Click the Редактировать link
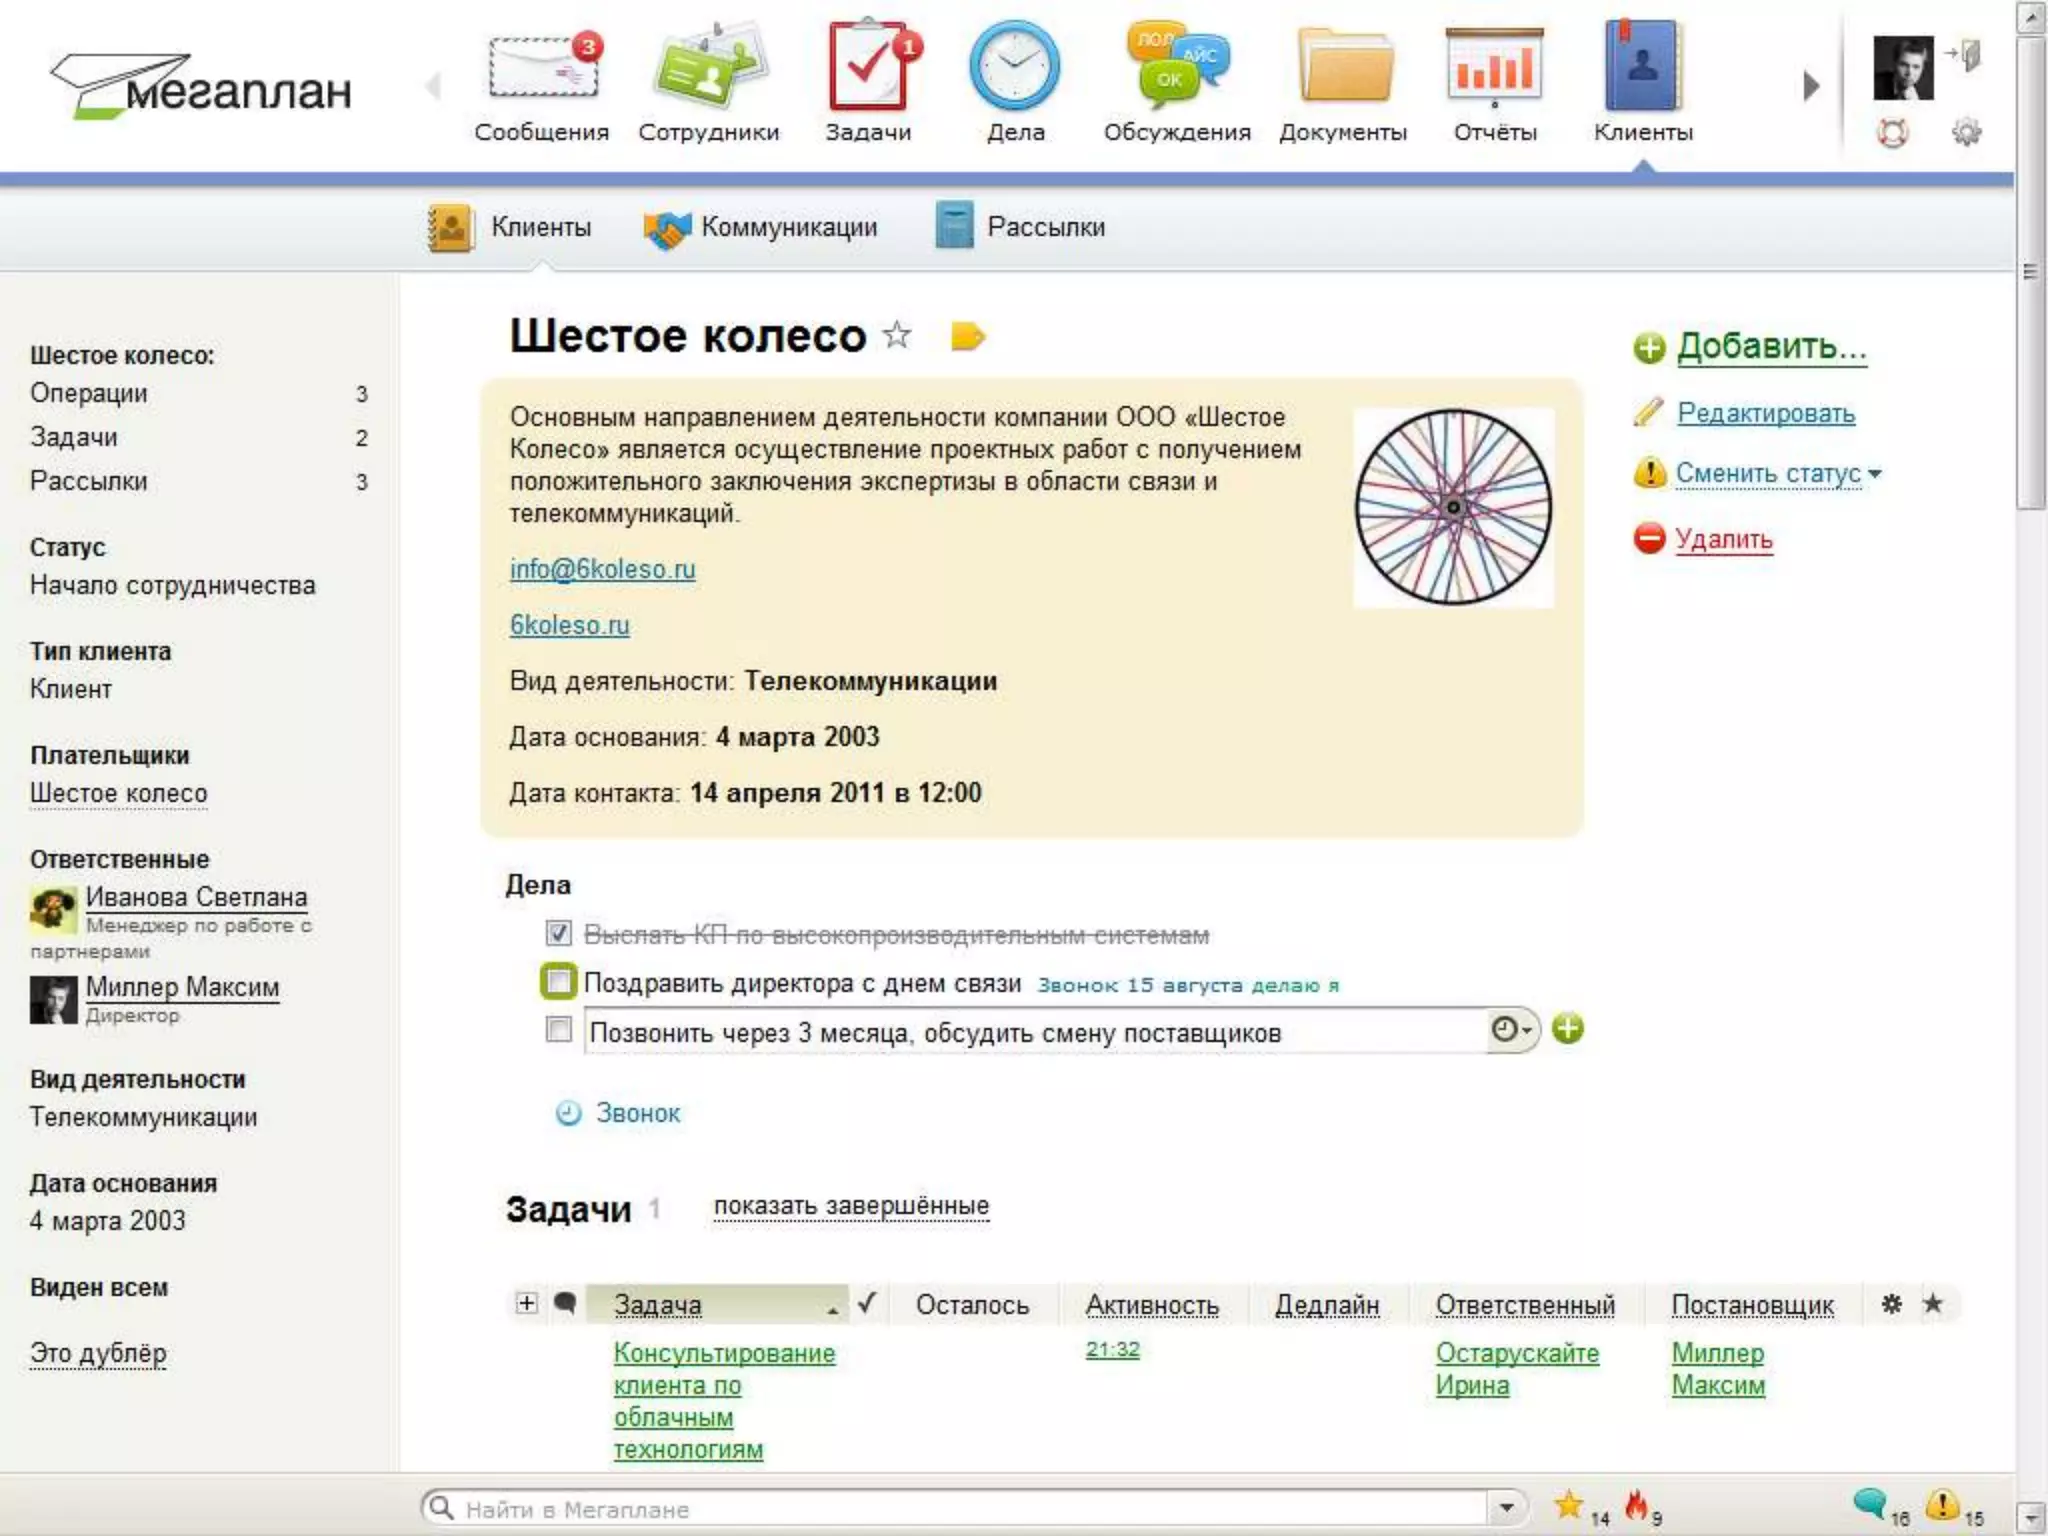This screenshot has width=2048, height=1536. click(1765, 413)
